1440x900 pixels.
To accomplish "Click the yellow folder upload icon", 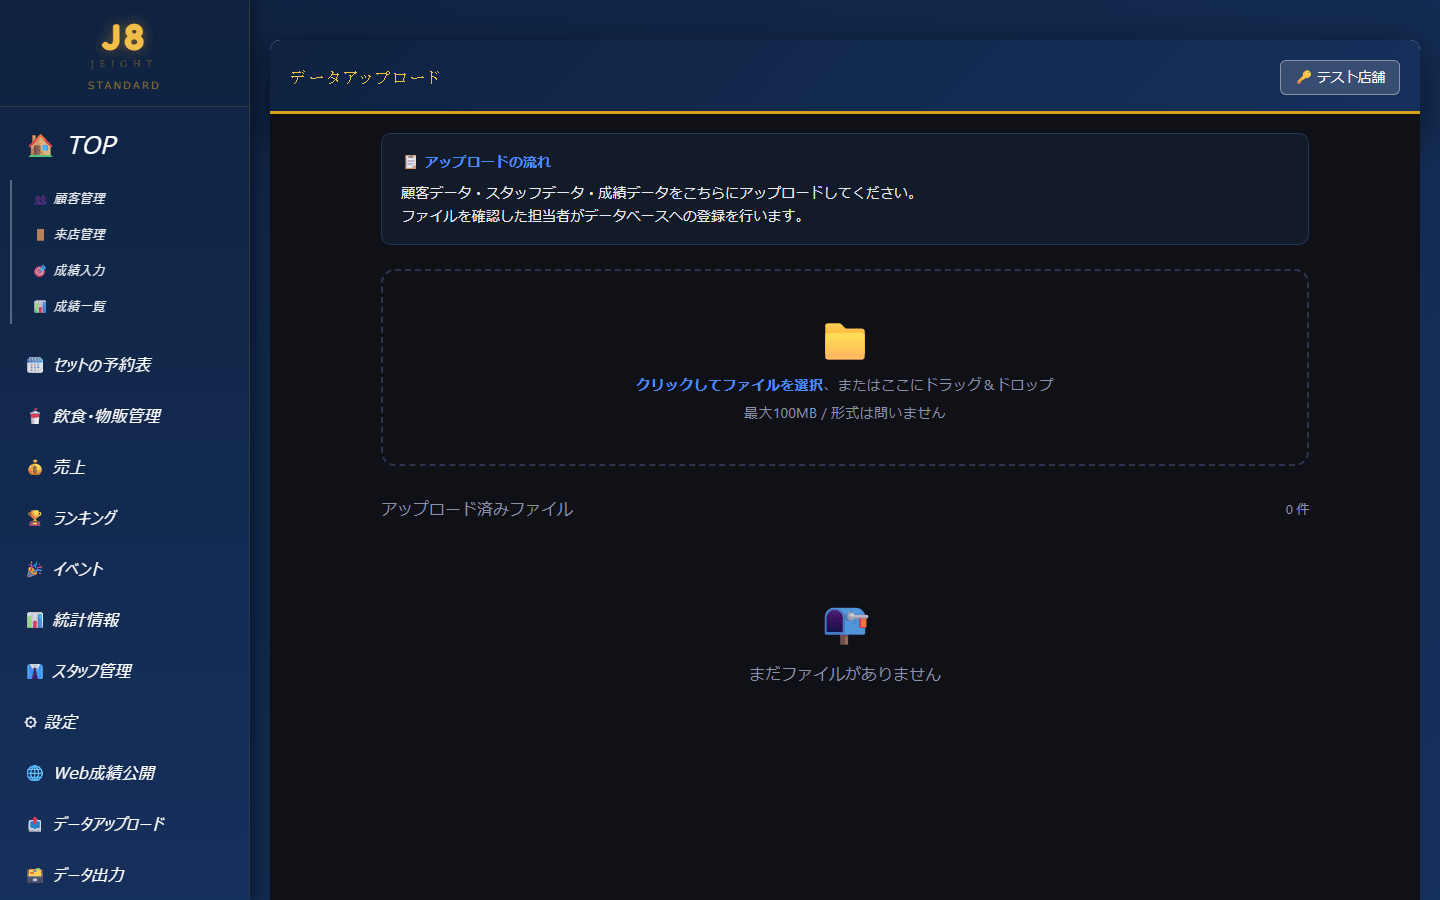I will (845, 341).
